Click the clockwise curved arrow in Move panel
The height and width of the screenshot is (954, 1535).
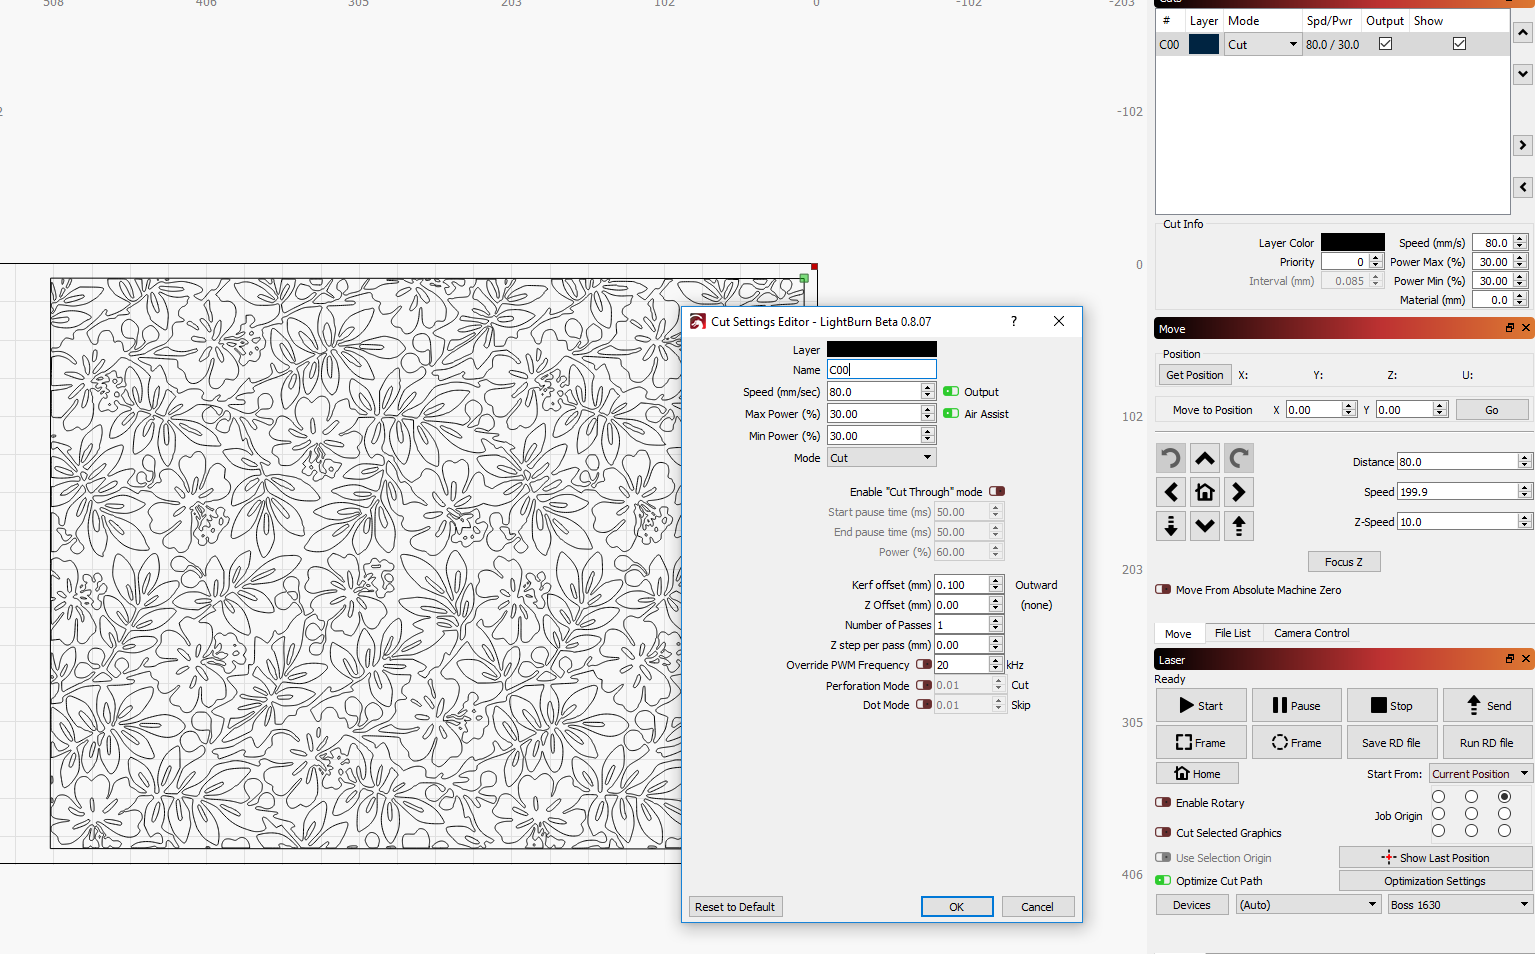[x=1239, y=458]
